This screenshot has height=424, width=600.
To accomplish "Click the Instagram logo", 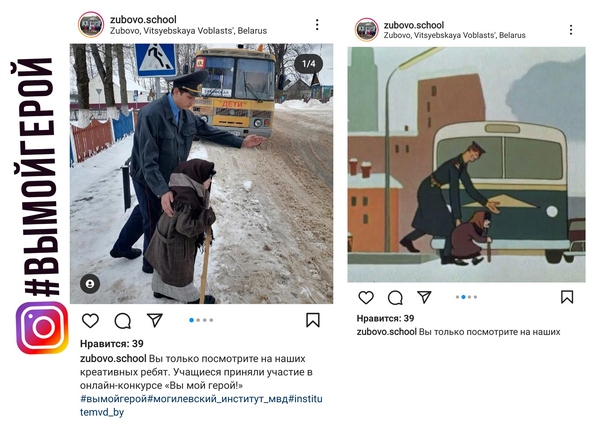I will (x=42, y=328).
